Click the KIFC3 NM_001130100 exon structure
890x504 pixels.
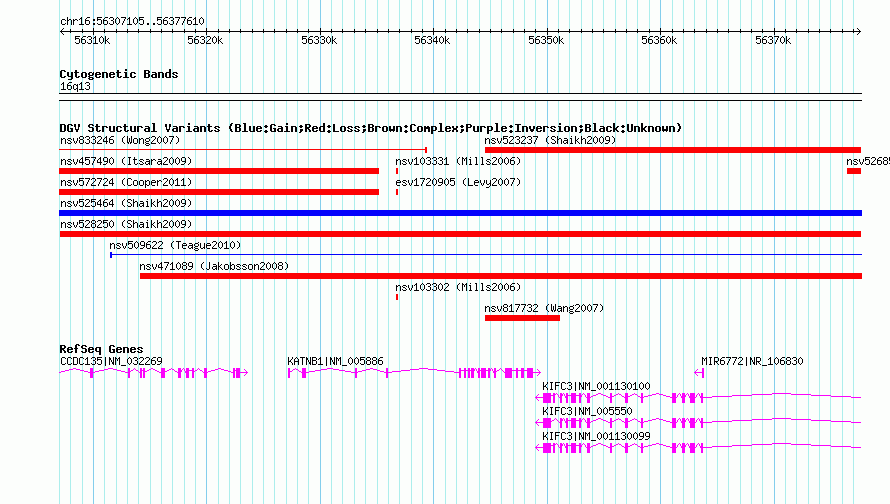698,398
